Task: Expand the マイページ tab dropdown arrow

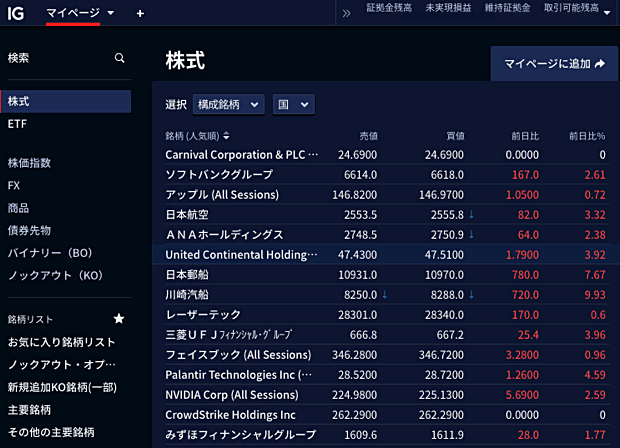Action: (x=111, y=13)
